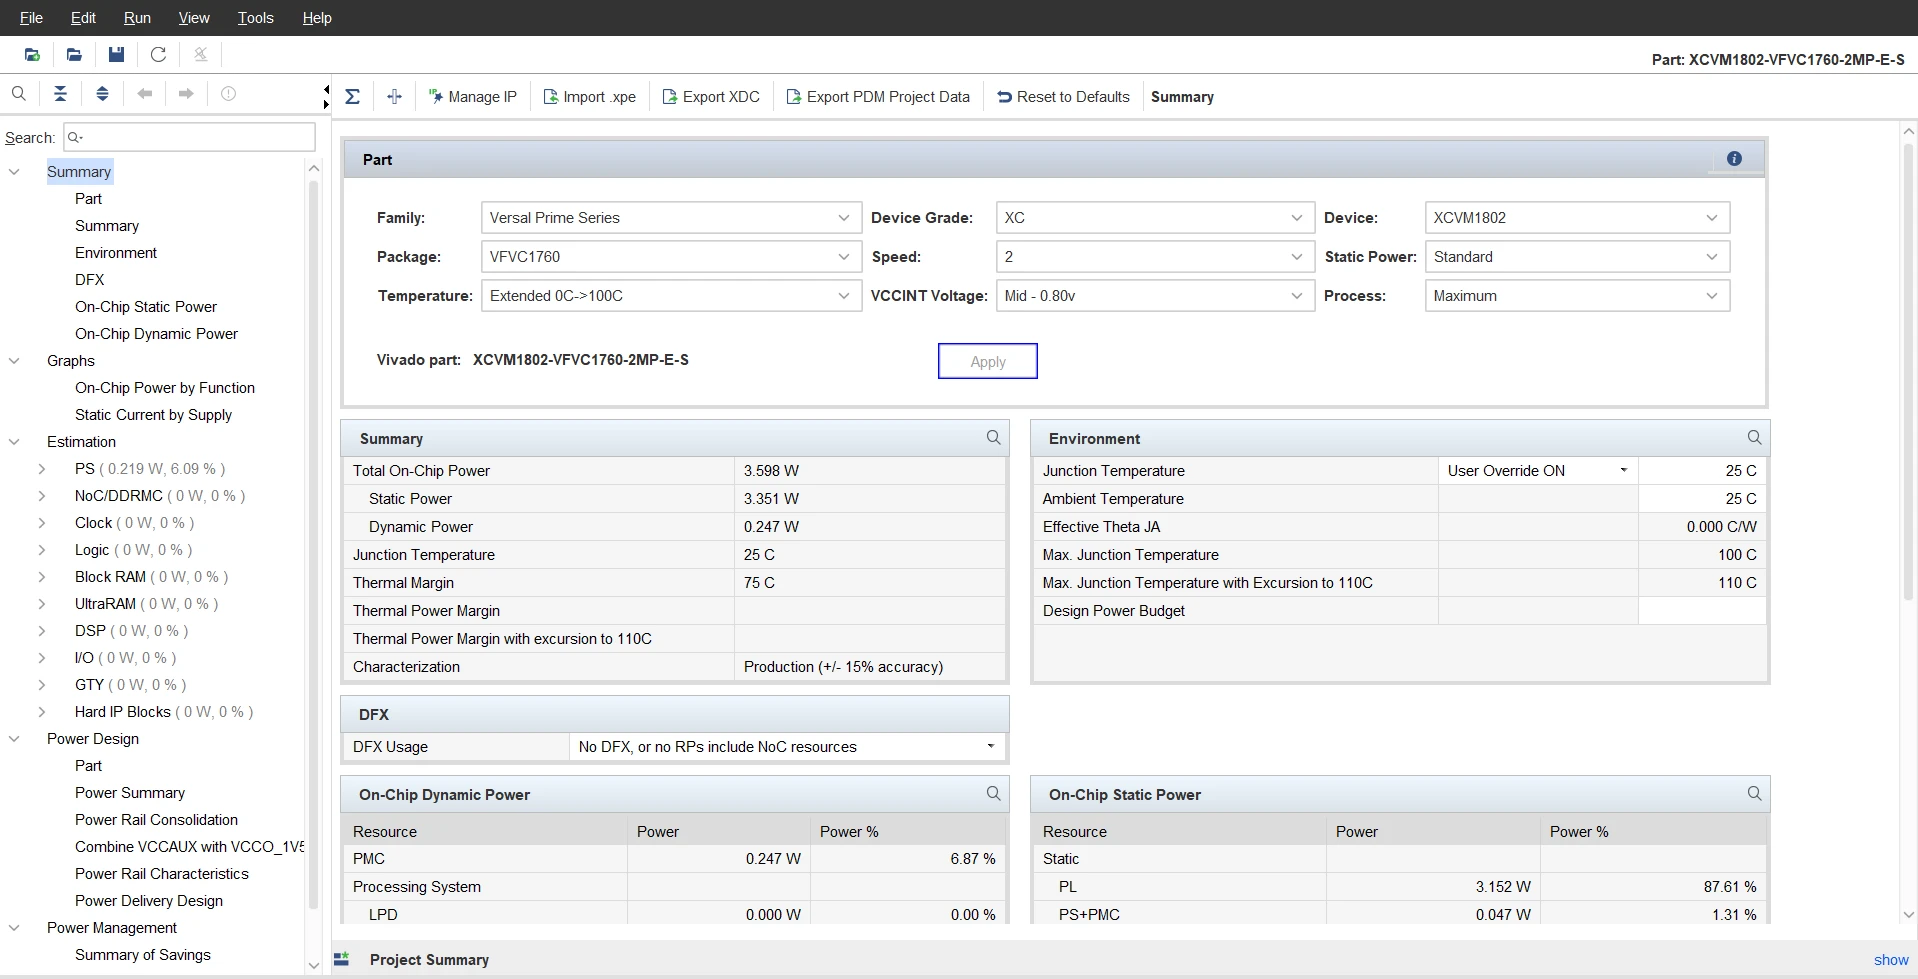This screenshot has width=1918, height=979.
Task: Click the greyed-out clear icon in top toolbar
Action: (x=200, y=55)
